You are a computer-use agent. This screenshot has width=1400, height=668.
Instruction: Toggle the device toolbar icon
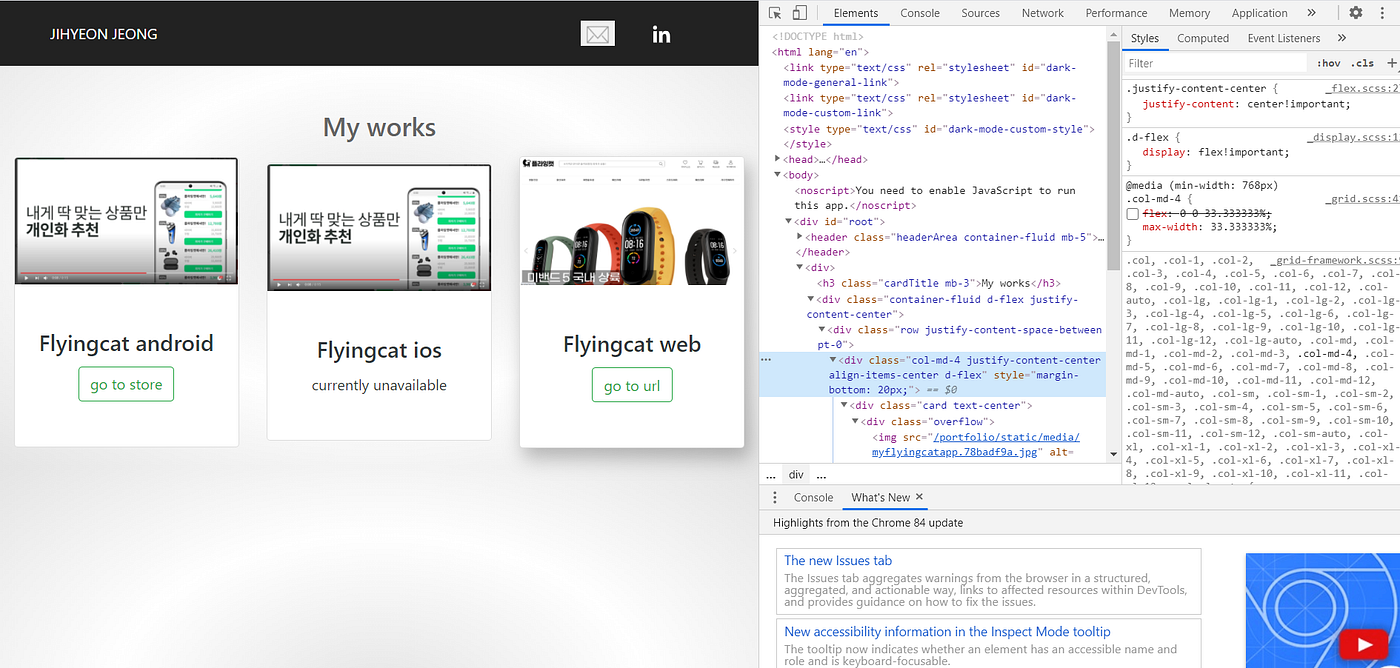pyautogui.click(x=799, y=13)
